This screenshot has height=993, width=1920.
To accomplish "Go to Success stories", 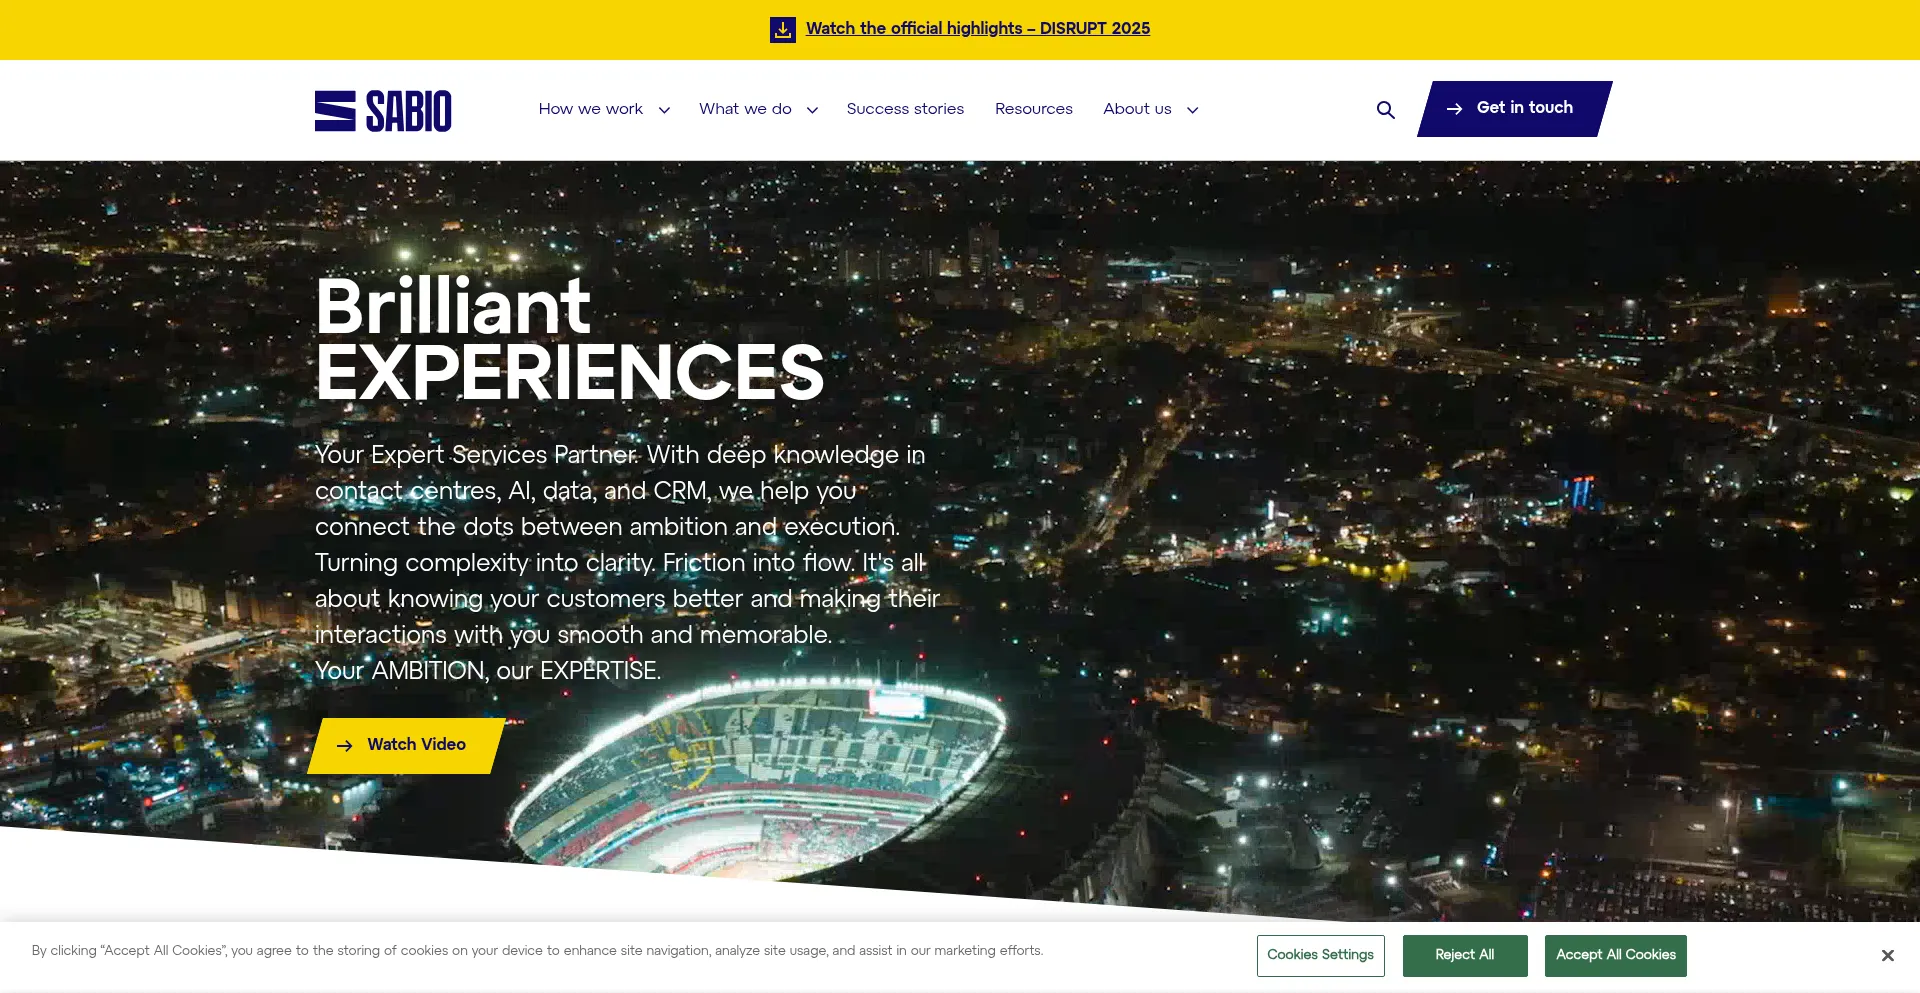I will click(x=905, y=109).
